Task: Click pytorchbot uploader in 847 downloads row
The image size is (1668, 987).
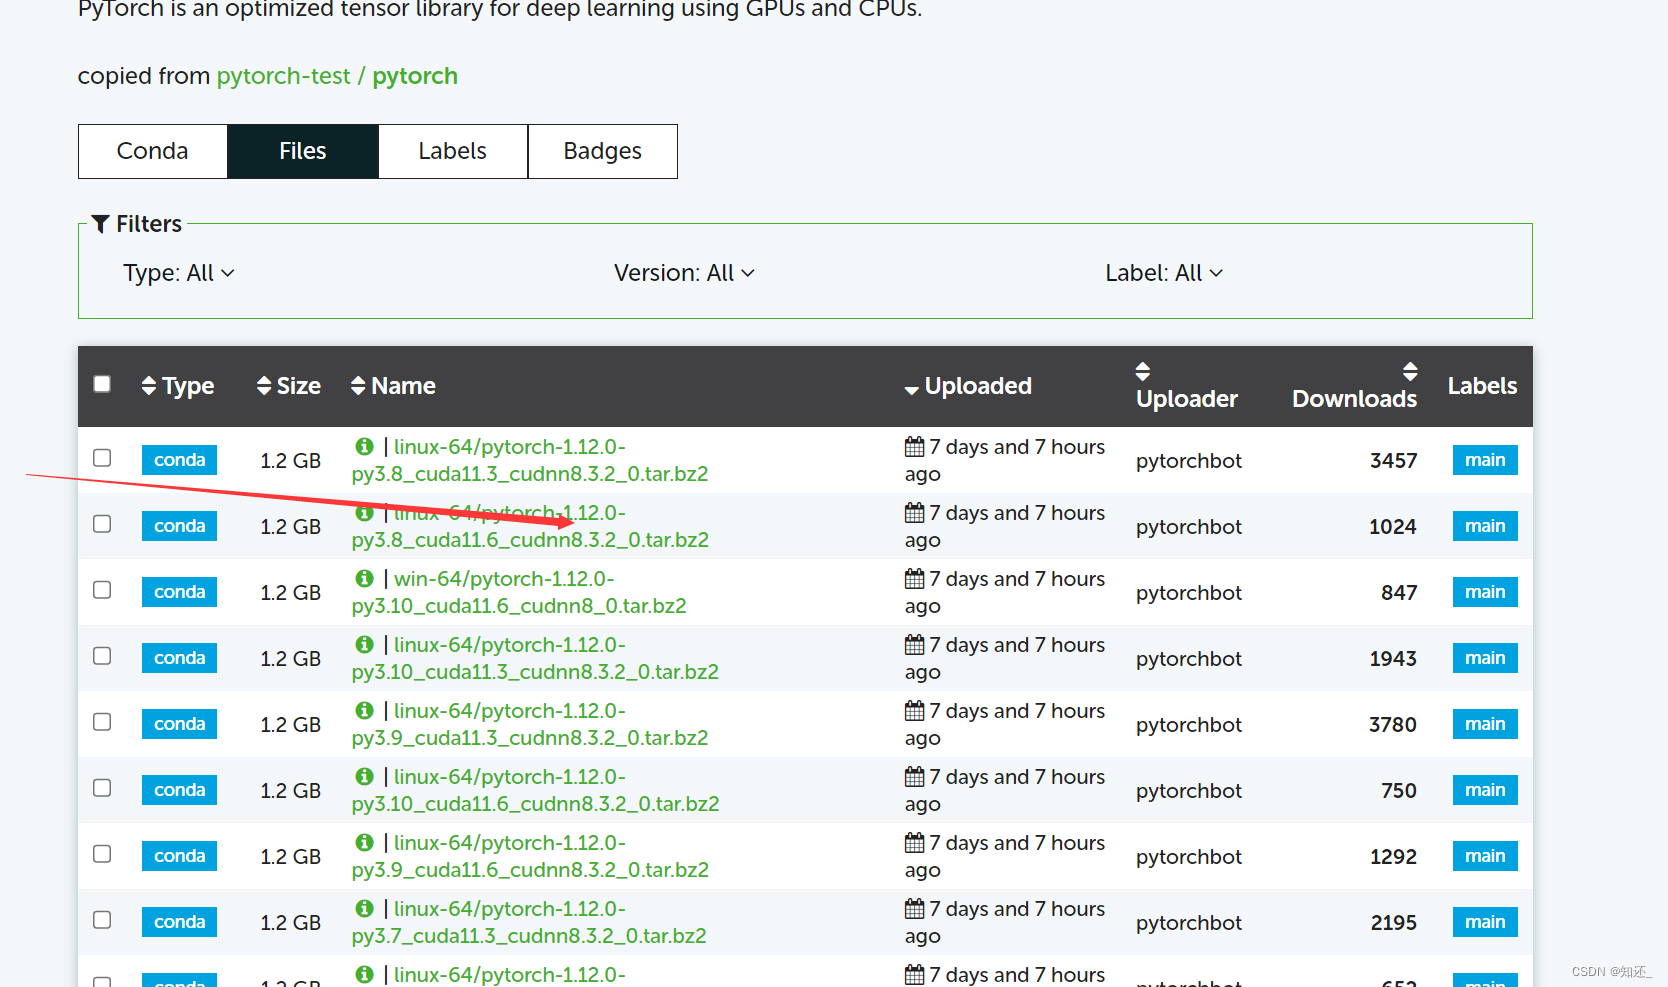Action: (1189, 593)
